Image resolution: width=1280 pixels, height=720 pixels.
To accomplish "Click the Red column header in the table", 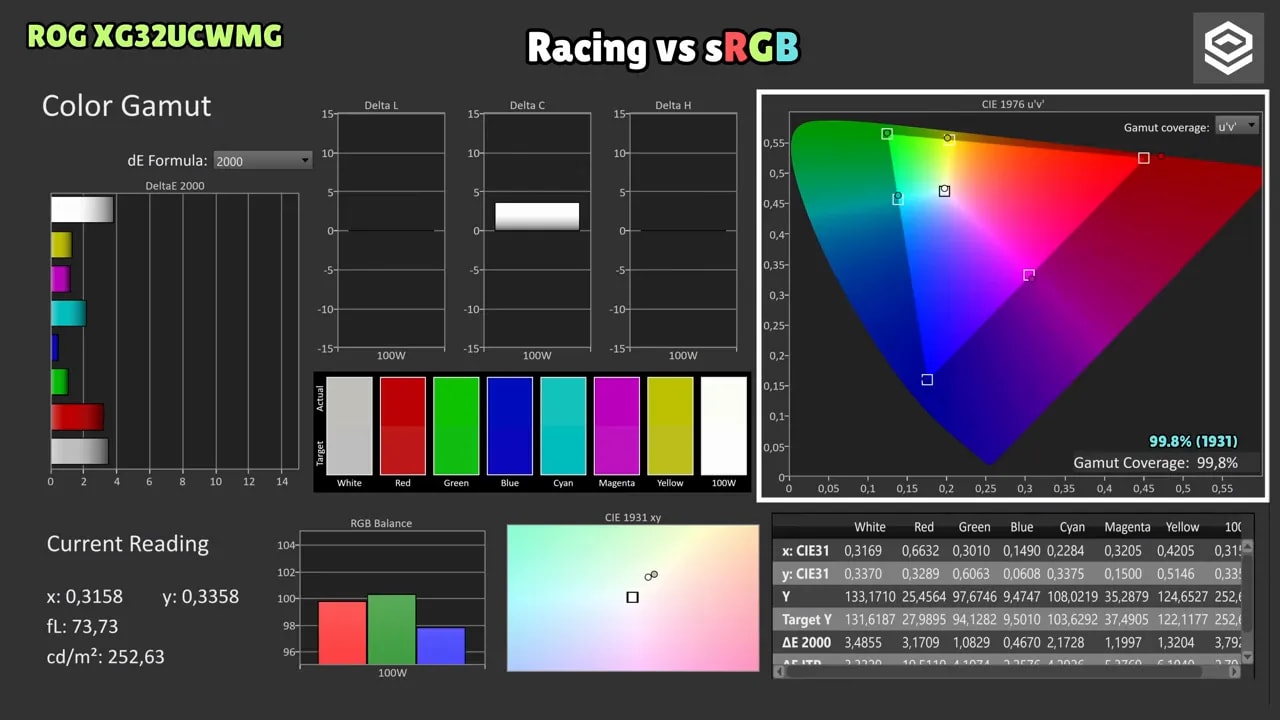I will click(x=924, y=527).
